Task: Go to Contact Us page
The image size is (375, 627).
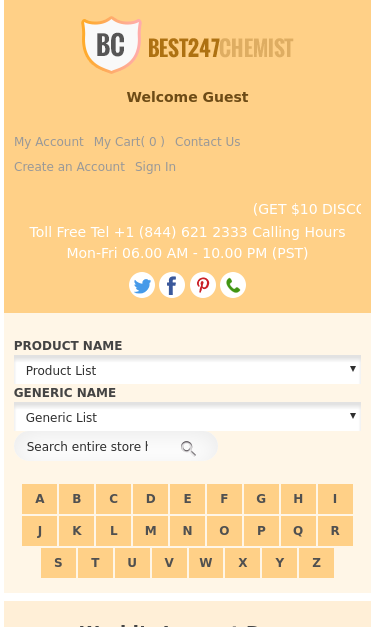Action: click(207, 142)
